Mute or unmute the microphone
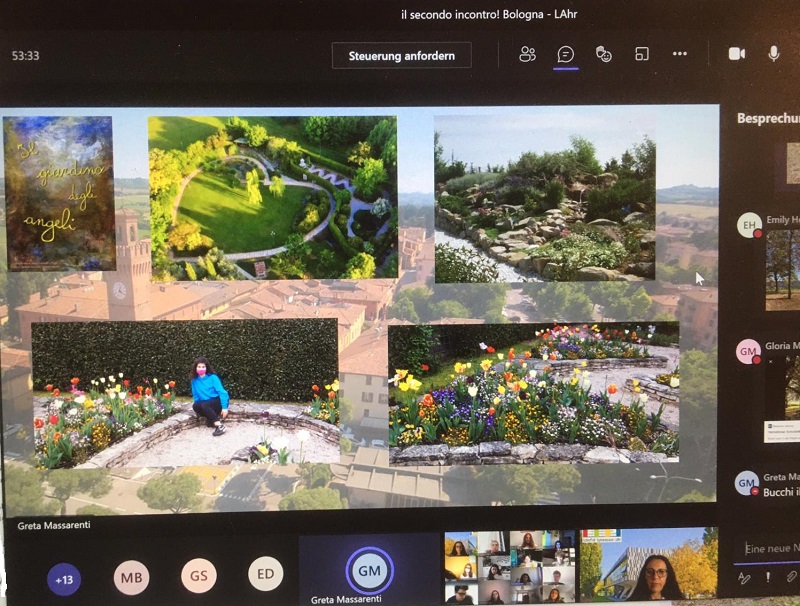The height and width of the screenshot is (606, 800). pos(774,54)
